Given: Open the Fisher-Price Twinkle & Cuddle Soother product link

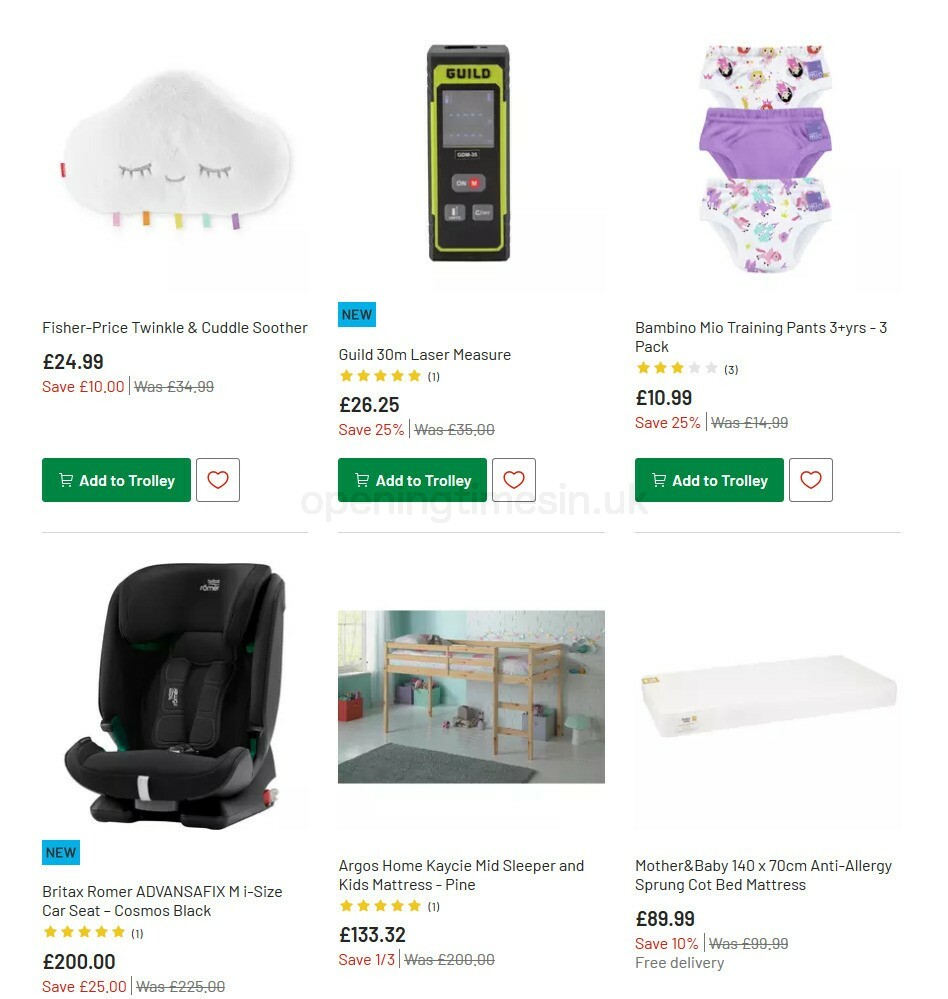Looking at the screenshot, I should click(x=174, y=327).
